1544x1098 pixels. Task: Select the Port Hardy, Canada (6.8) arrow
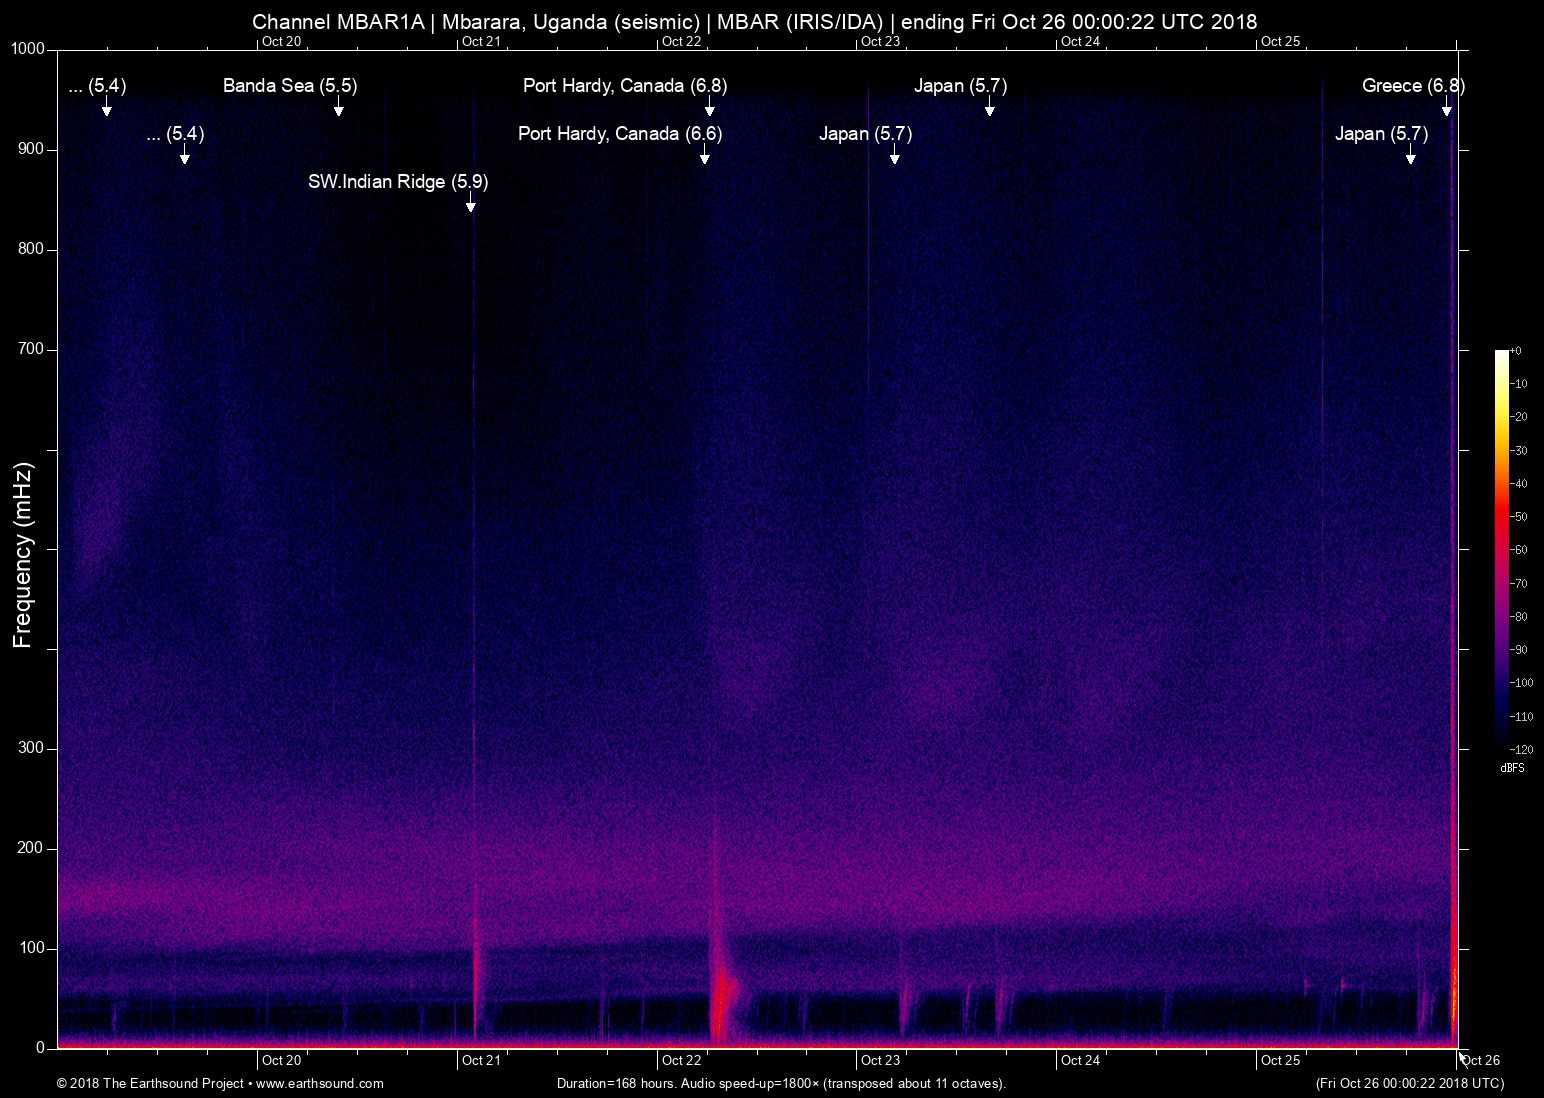click(709, 108)
